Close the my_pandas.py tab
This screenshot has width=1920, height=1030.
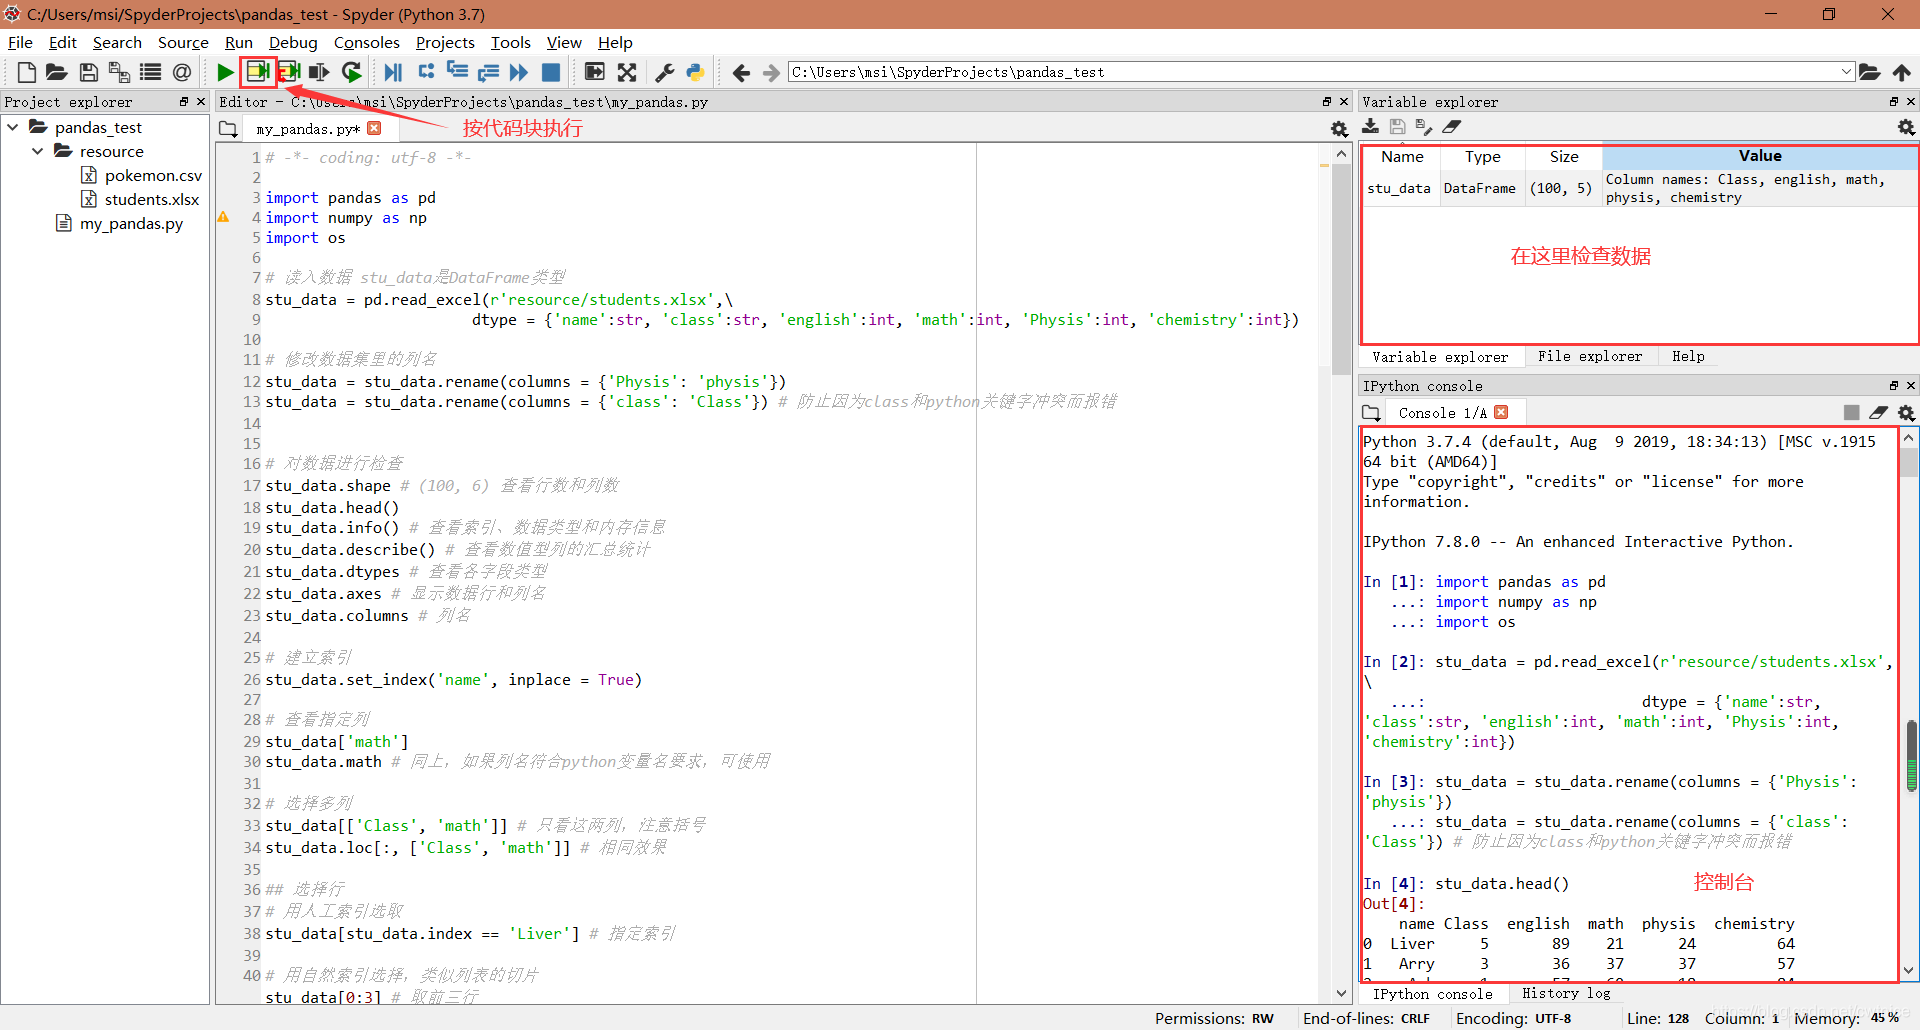click(374, 128)
